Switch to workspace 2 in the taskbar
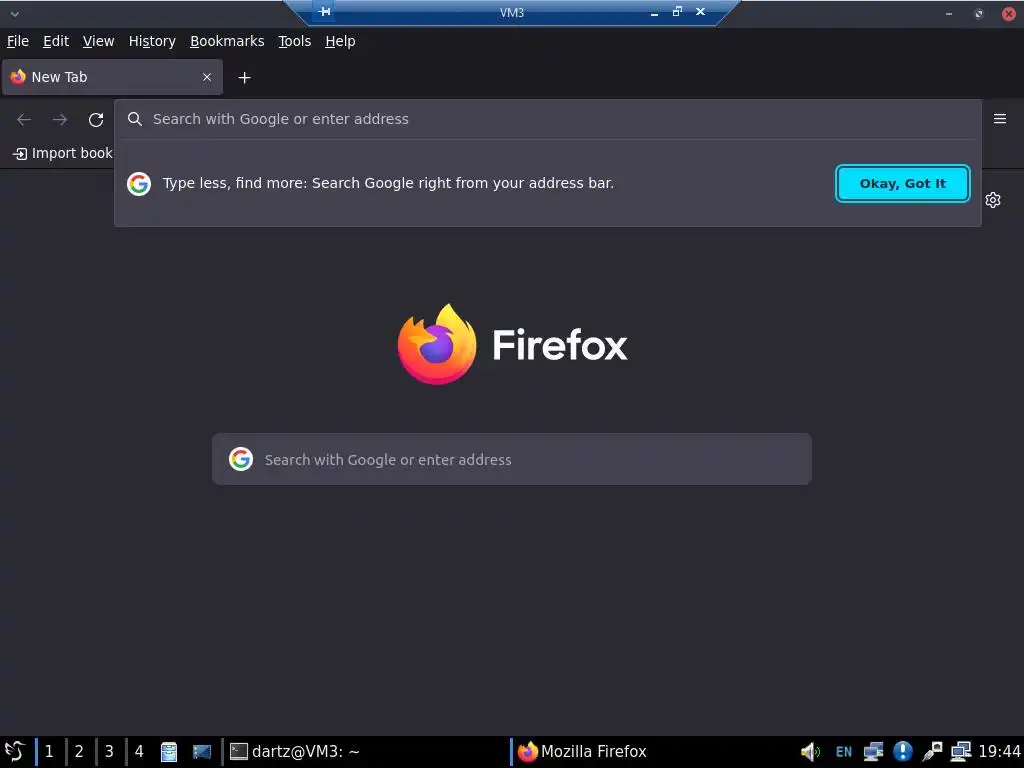The height and width of the screenshot is (768, 1024). (79, 752)
